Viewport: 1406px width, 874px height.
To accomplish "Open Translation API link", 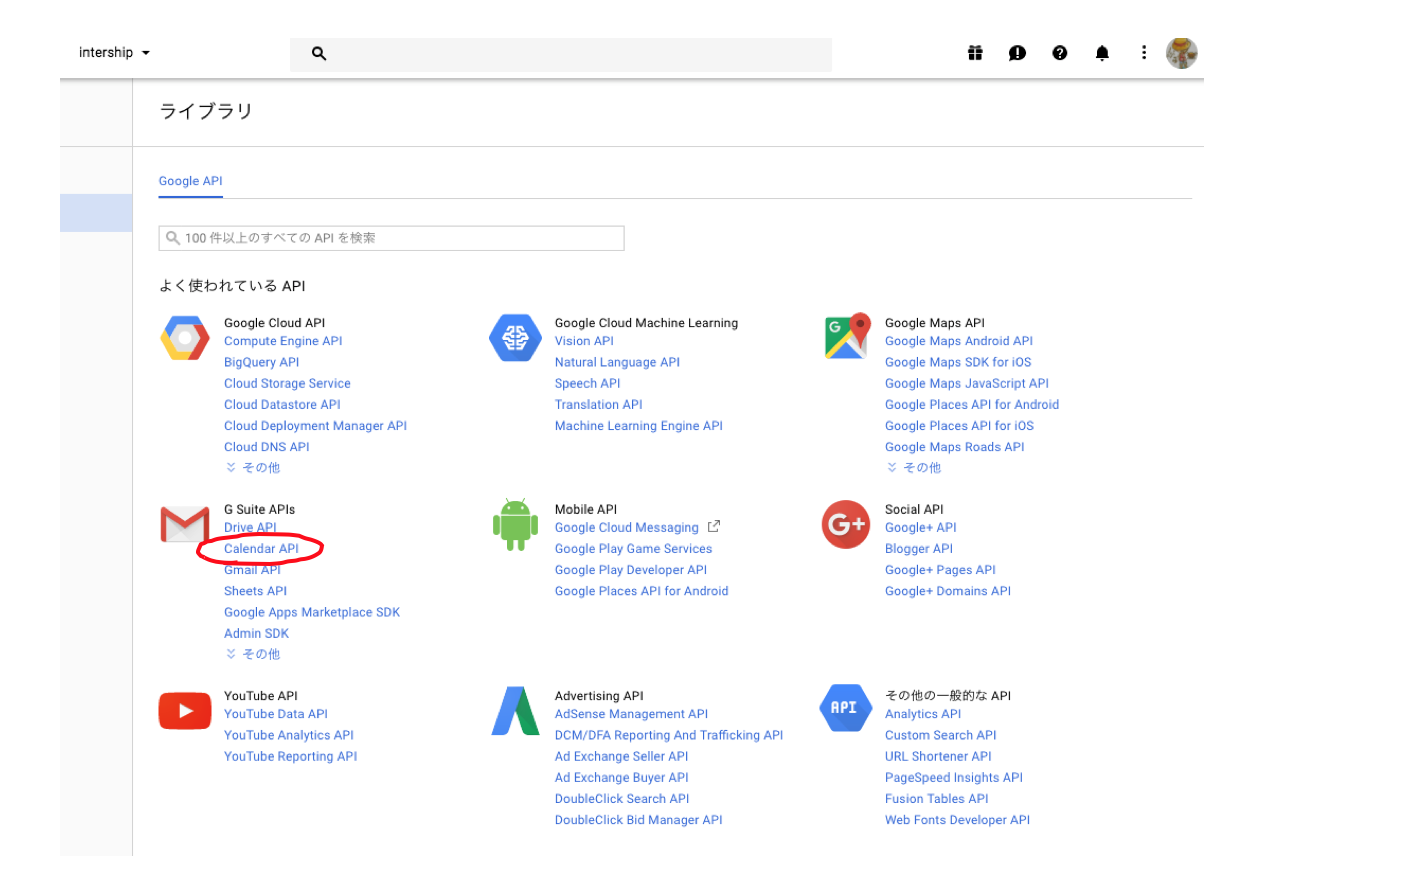I will [x=599, y=405].
